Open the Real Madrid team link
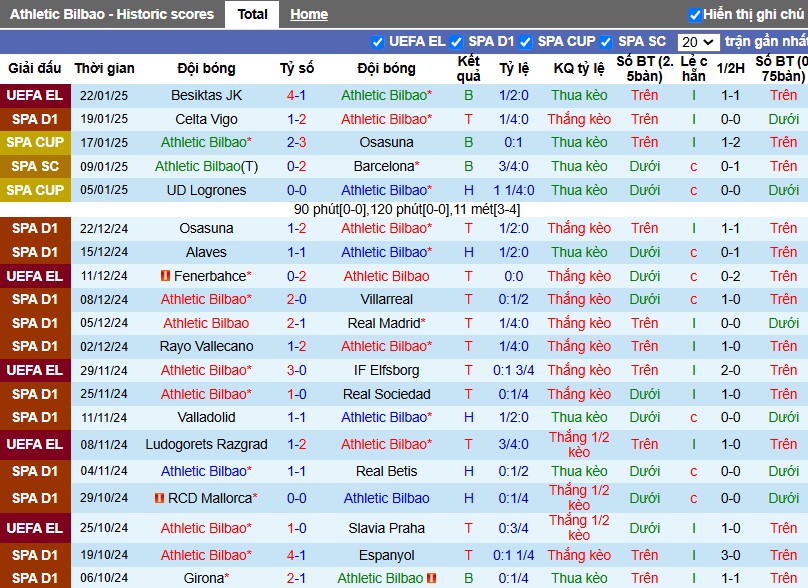 pos(384,323)
